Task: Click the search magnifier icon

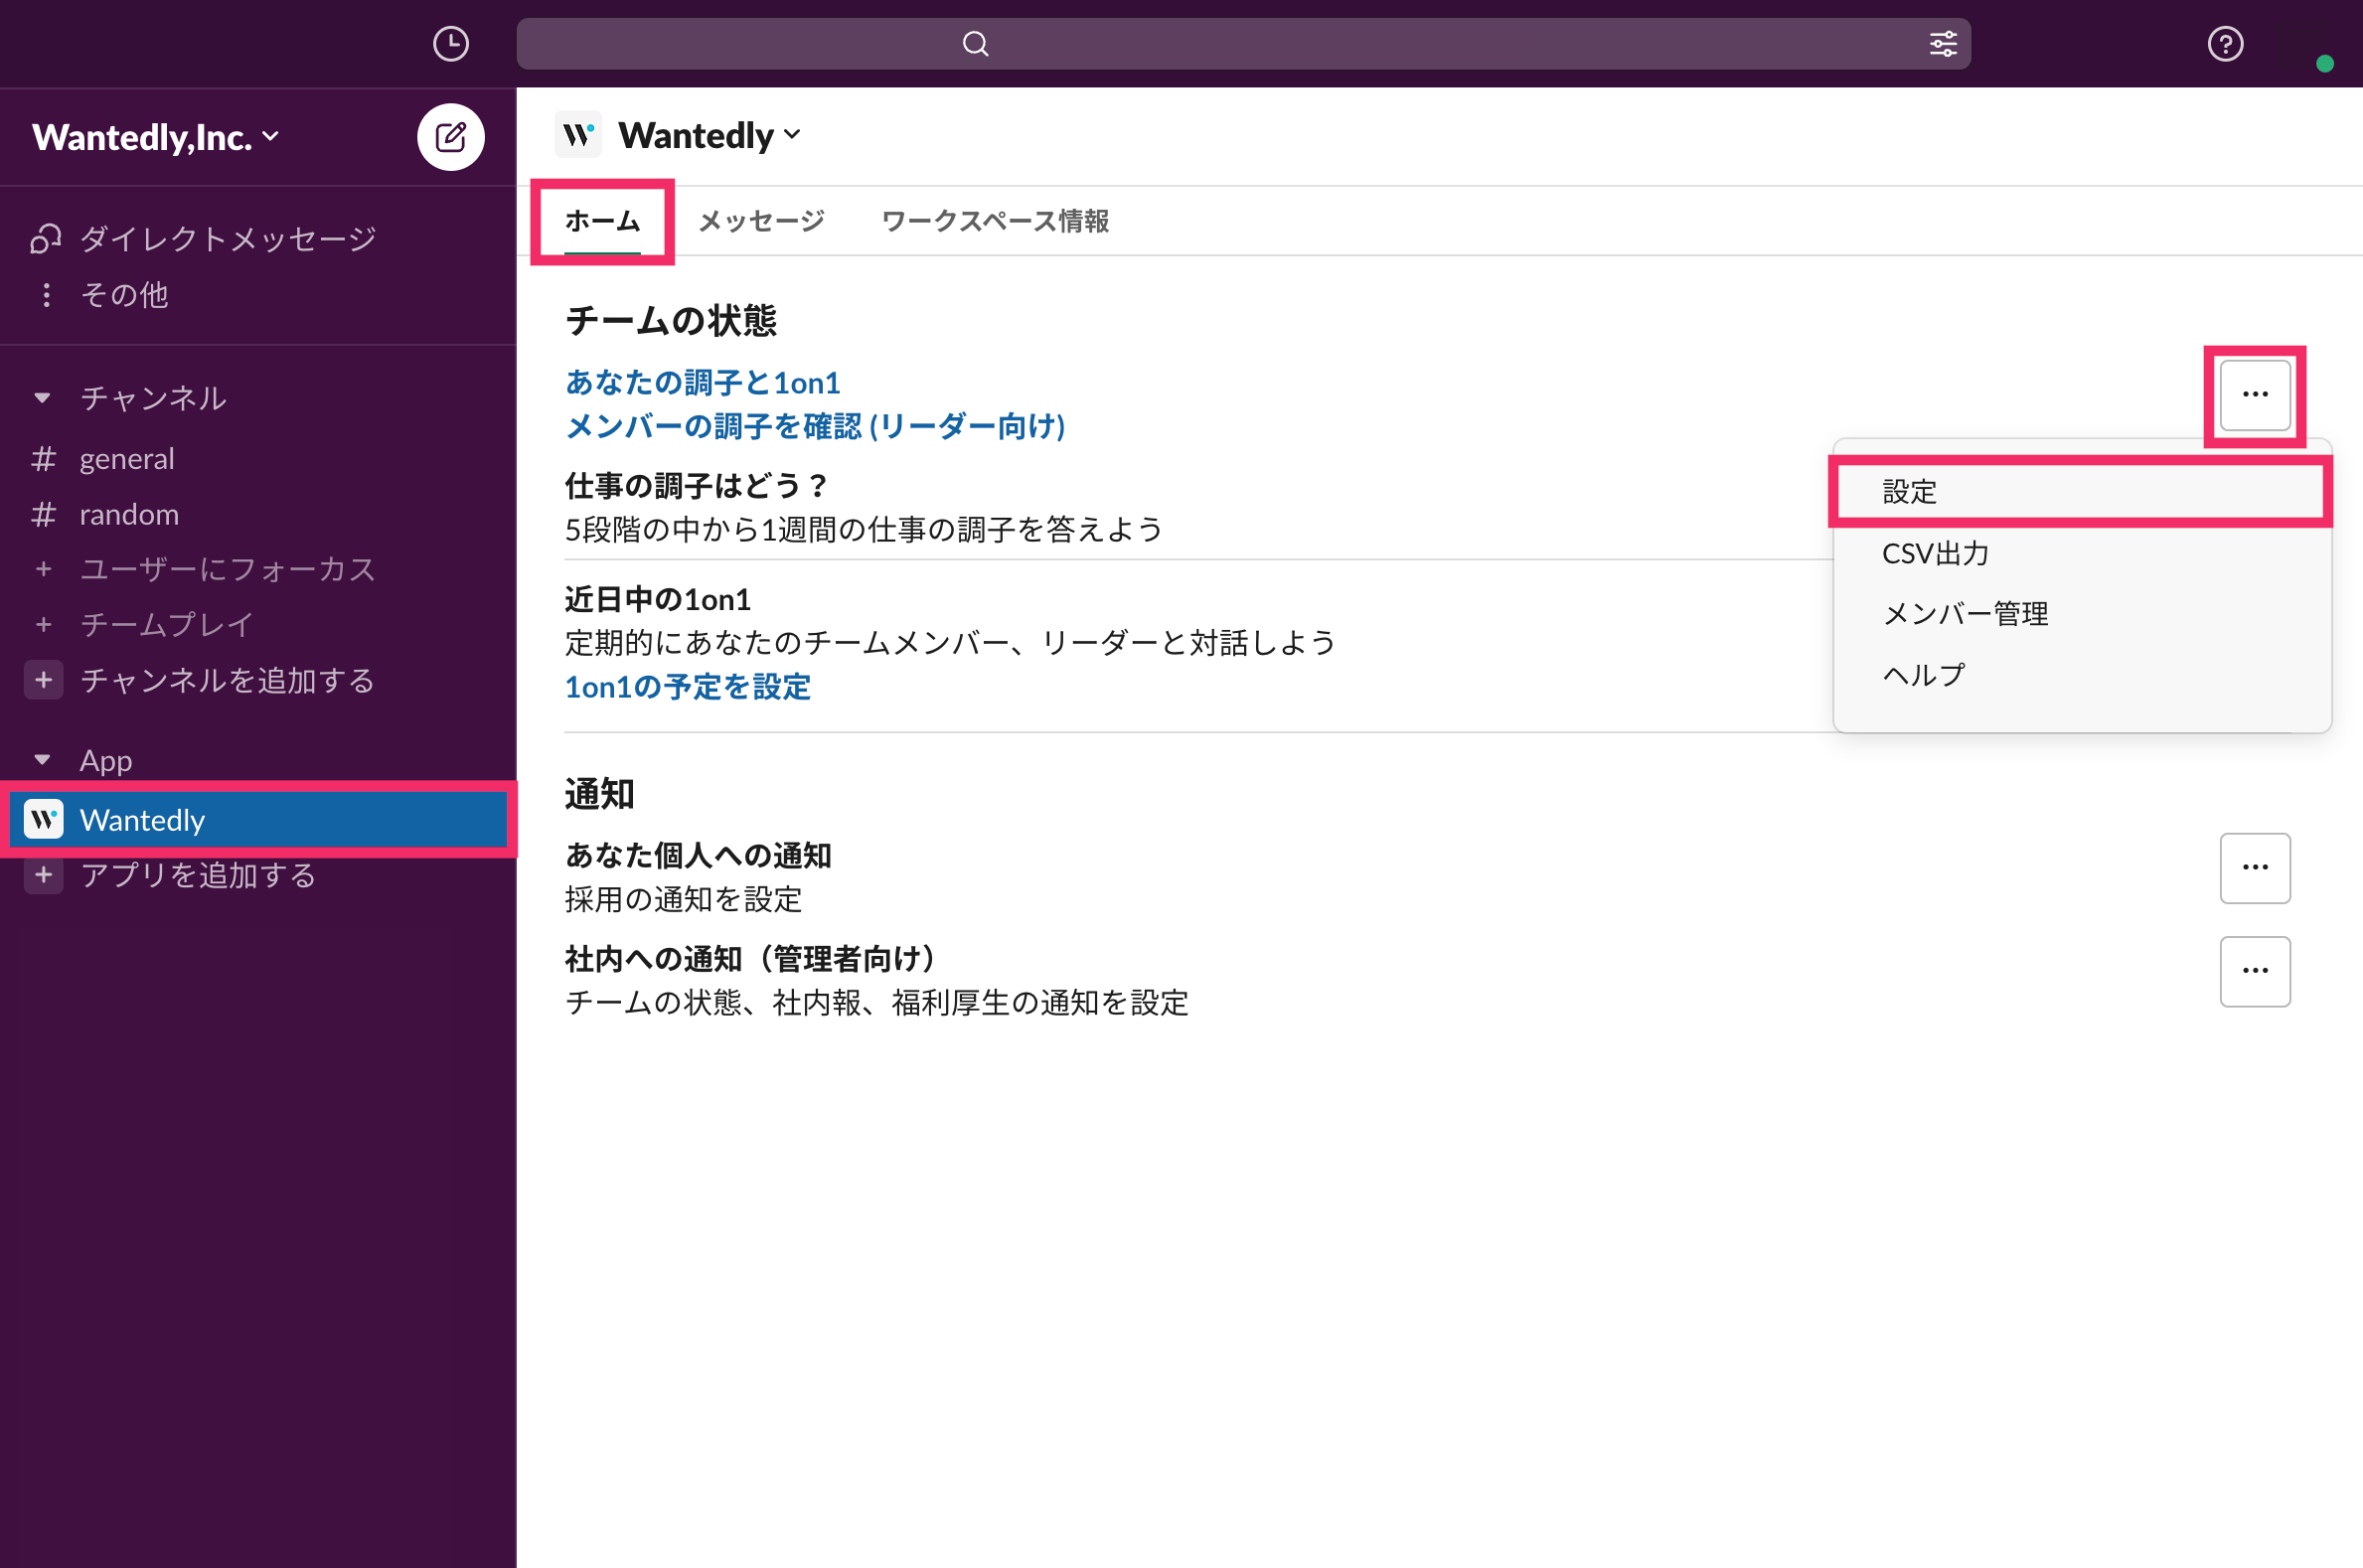Action: point(975,44)
